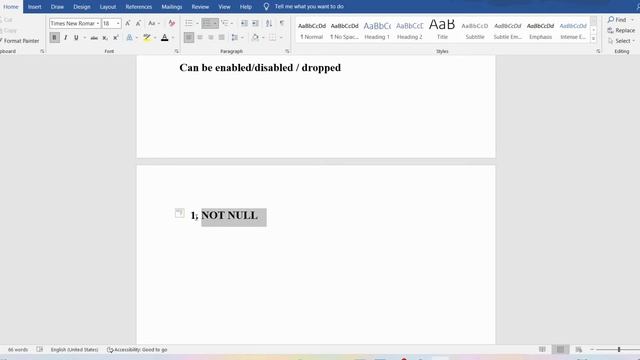Justify paragraph text
The width and height of the screenshot is (640, 360).
(x=222, y=38)
